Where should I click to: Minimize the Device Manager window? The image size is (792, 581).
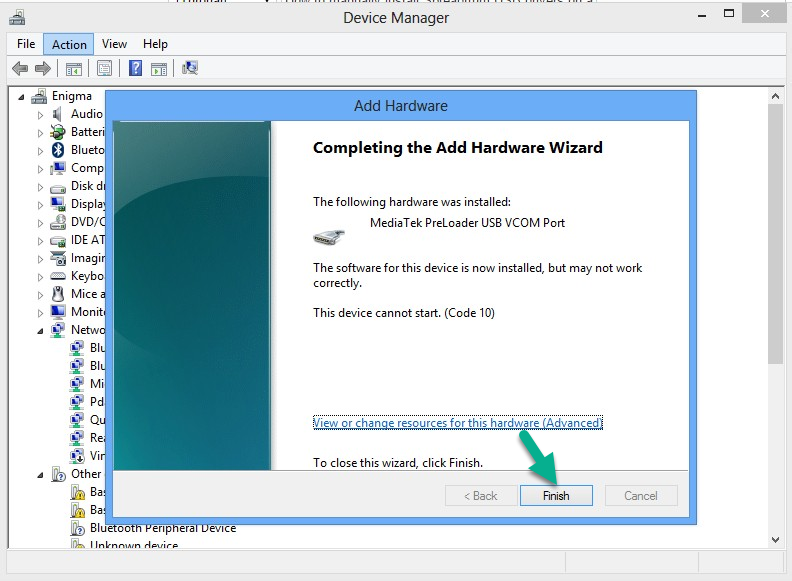[702, 16]
